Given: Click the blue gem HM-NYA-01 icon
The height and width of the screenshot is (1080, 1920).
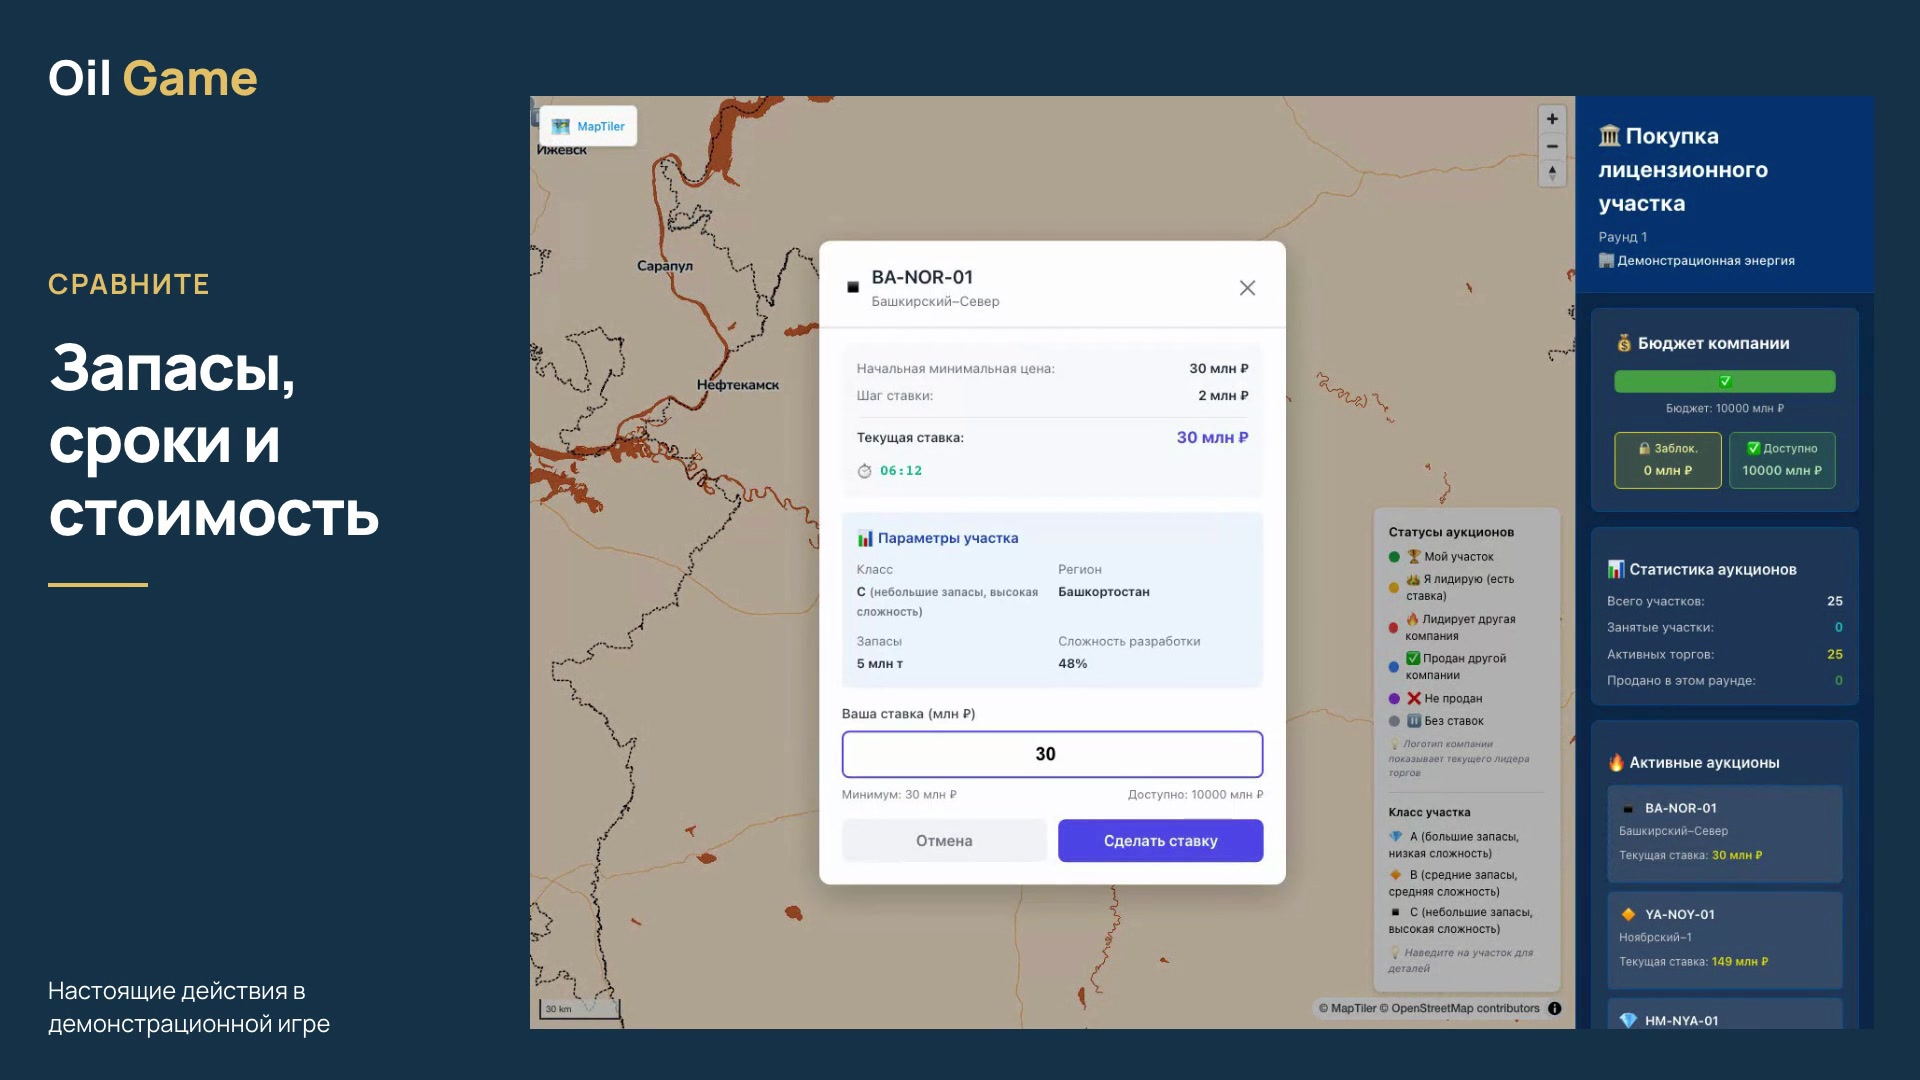Looking at the screenshot, I should click(x=1628, y=1020).
